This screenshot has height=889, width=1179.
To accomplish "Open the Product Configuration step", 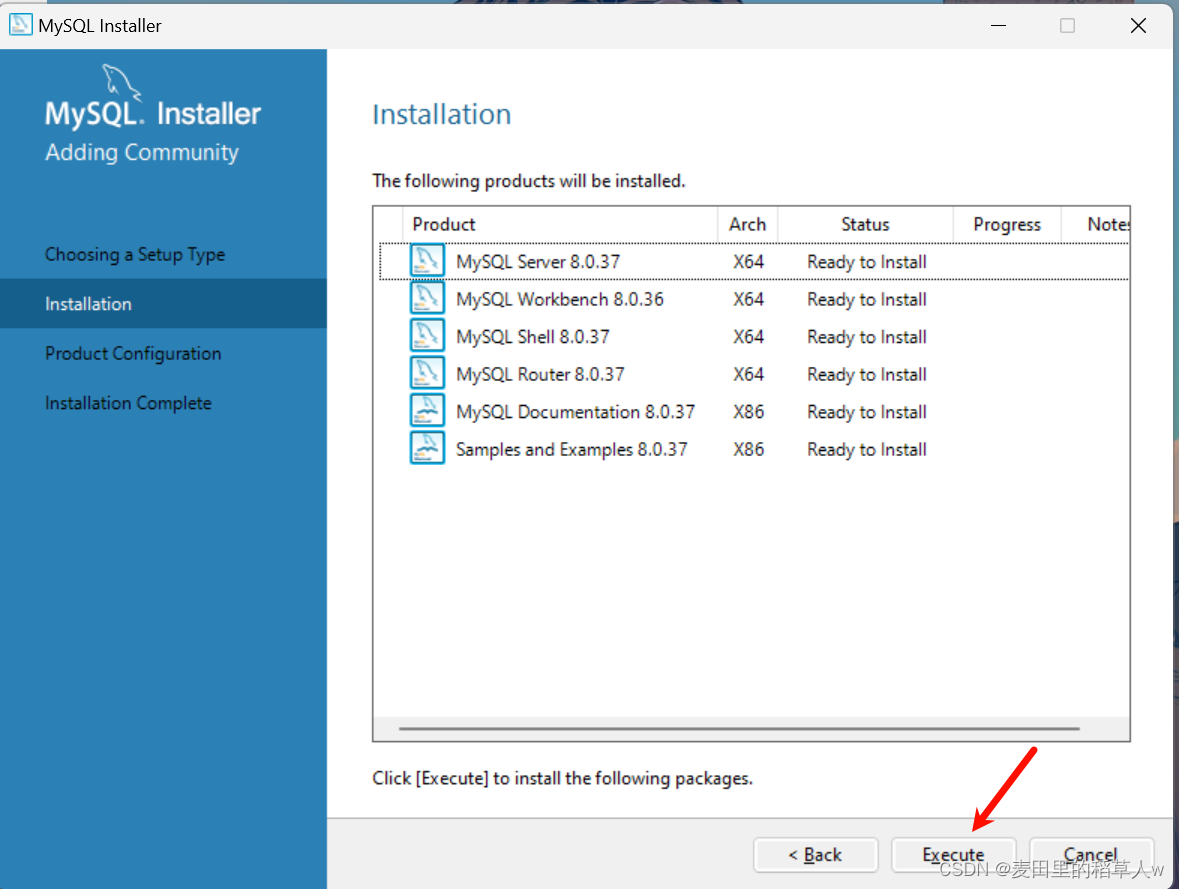I will click(133, 353).
